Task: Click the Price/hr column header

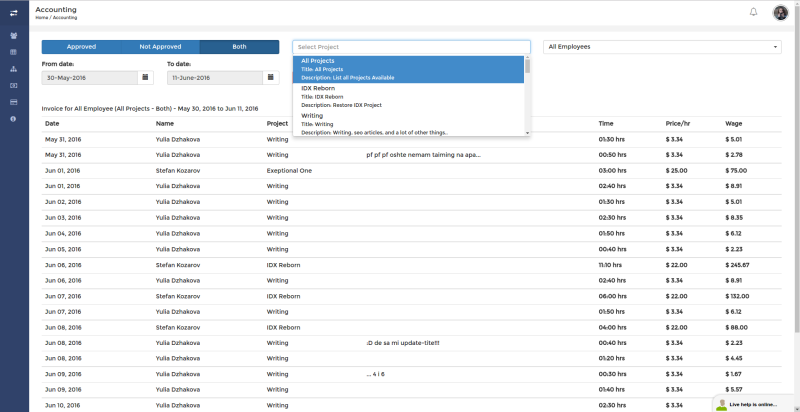Action: coord(678,123)
